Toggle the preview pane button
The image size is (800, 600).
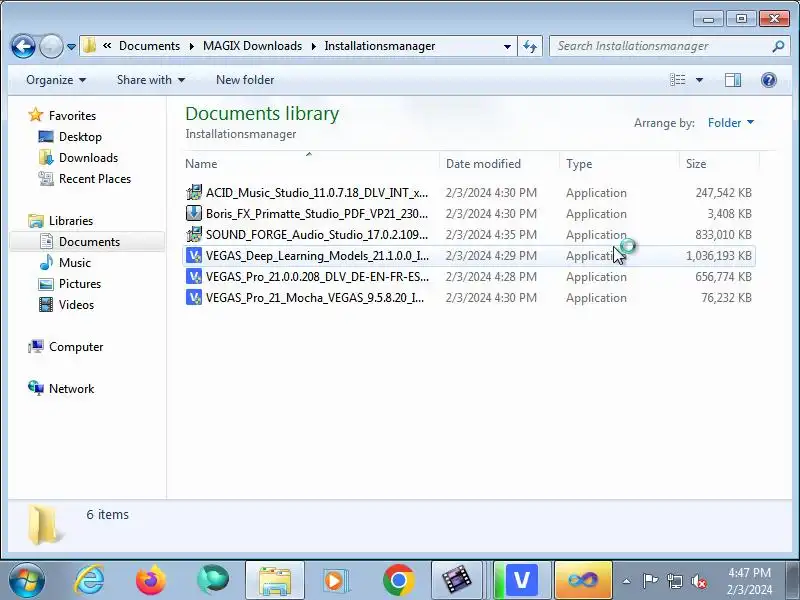tap(733, 80)
